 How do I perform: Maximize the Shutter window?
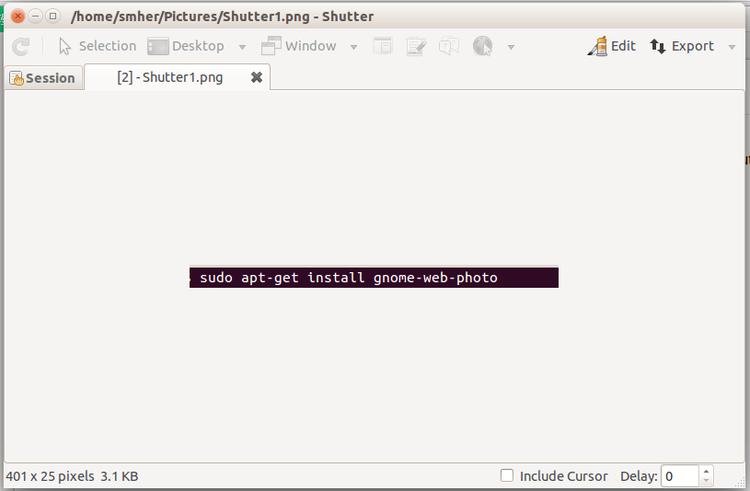click(53, 16)
